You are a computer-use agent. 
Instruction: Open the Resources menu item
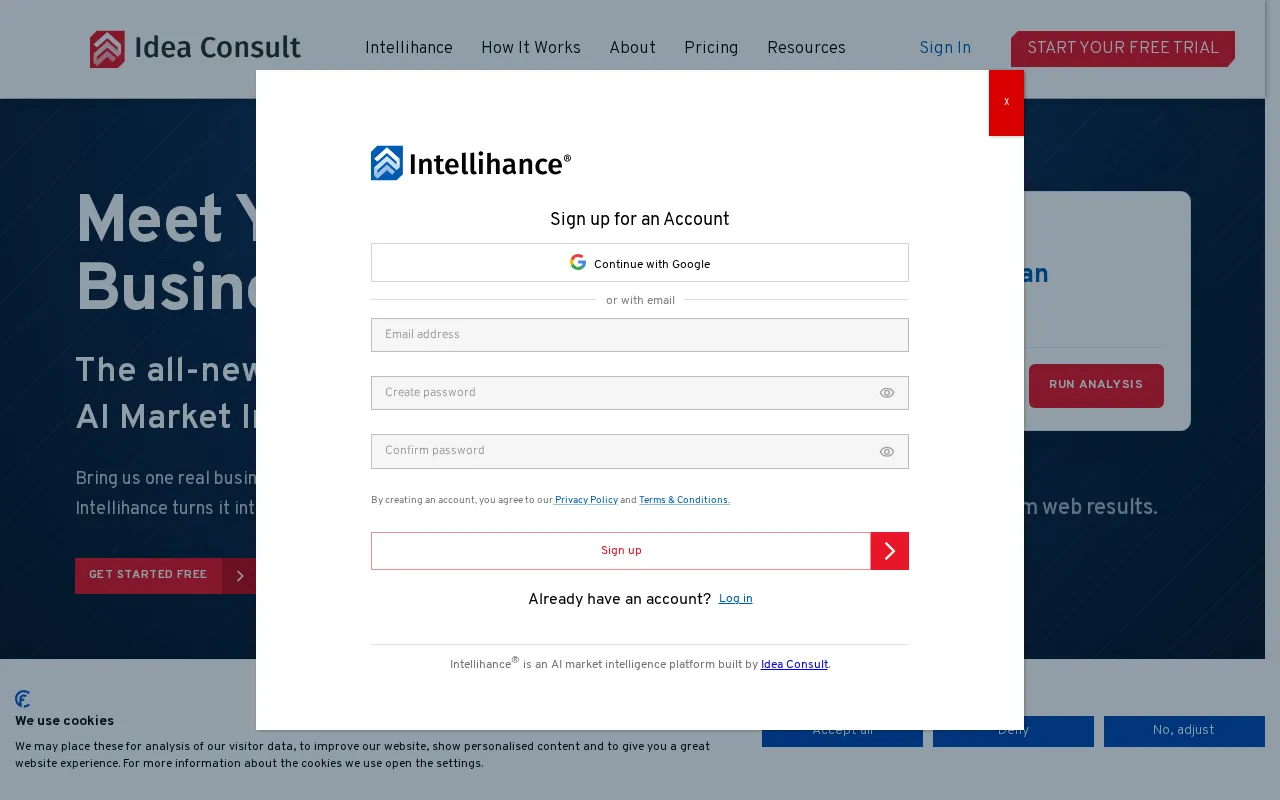click(806, 48)
